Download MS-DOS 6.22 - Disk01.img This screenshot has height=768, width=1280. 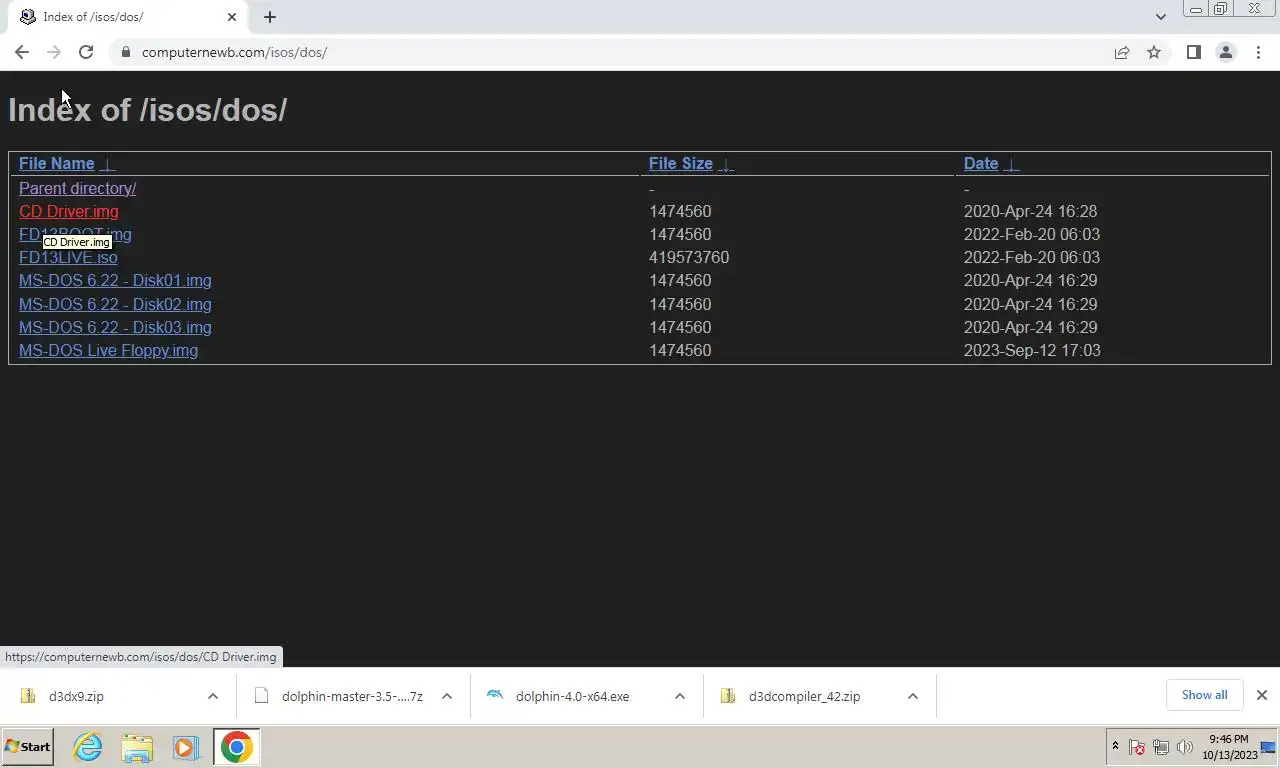tap(115, 280)
